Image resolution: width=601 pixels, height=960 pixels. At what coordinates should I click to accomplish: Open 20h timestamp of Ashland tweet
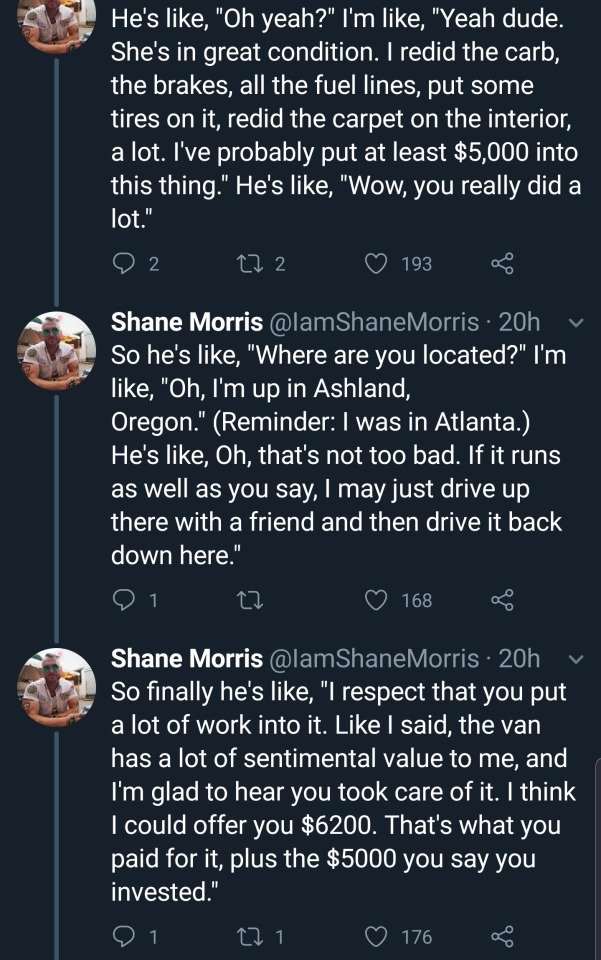tap(519, 322)
